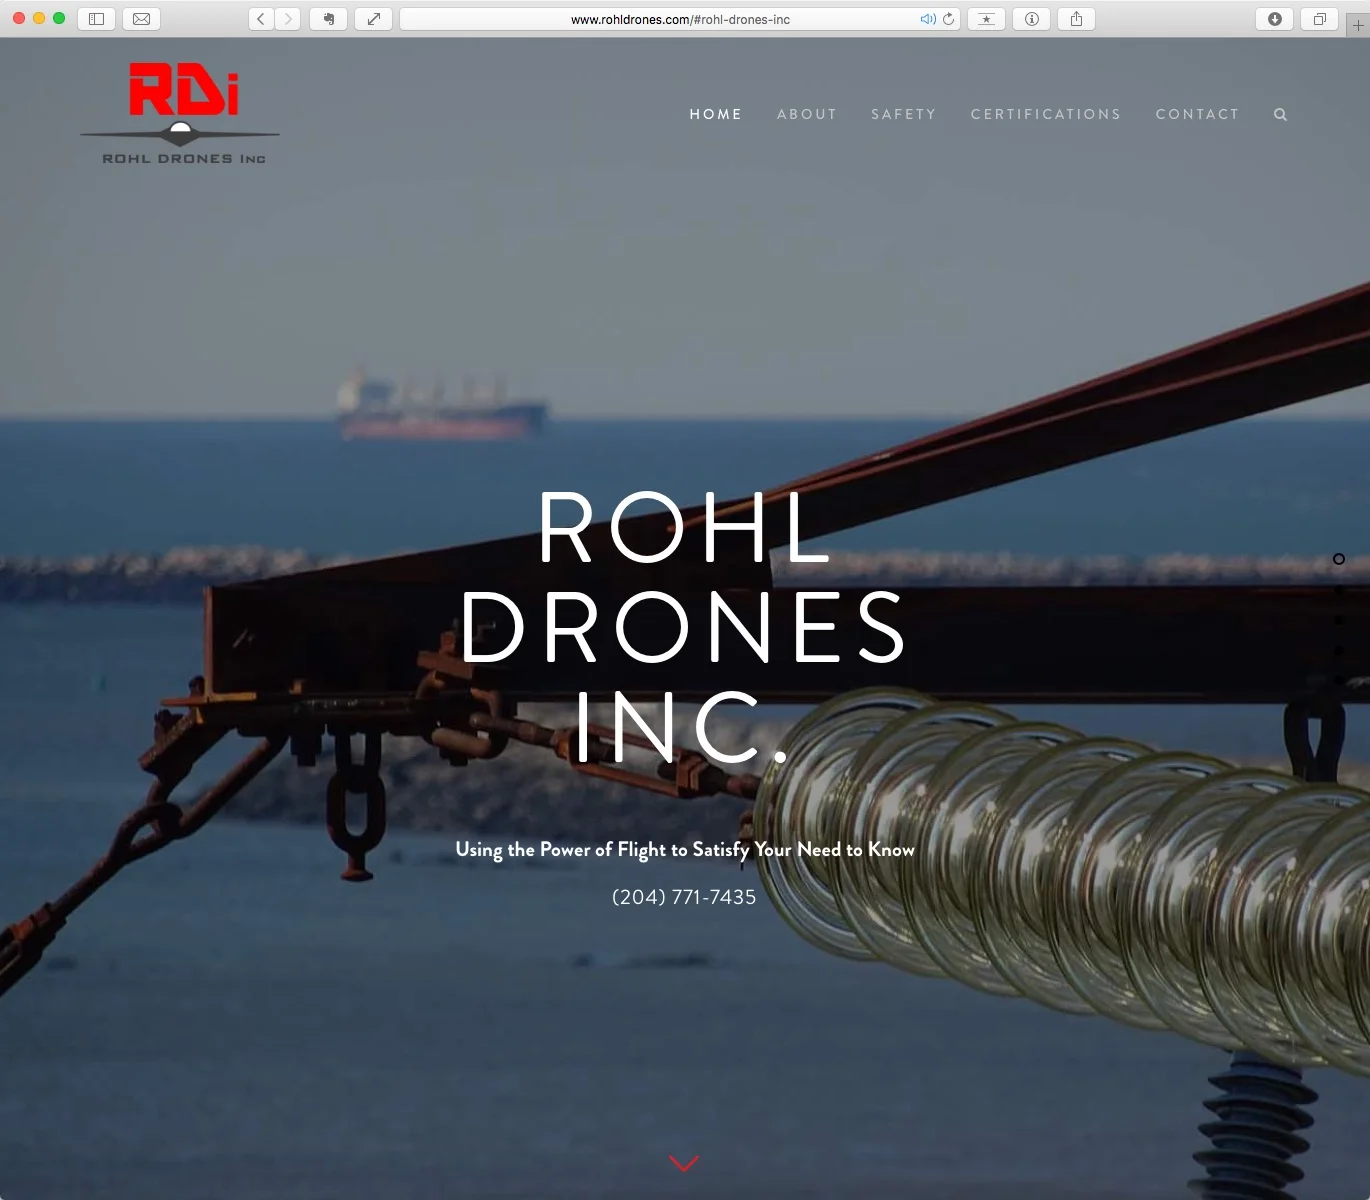Select the first section indicator circle
This screenshot has height=1200, width=1370.
coord(1339,559)
